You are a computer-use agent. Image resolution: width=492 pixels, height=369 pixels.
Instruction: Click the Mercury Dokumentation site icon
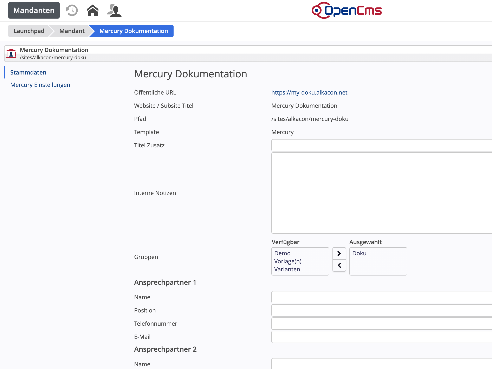[11, 53]
